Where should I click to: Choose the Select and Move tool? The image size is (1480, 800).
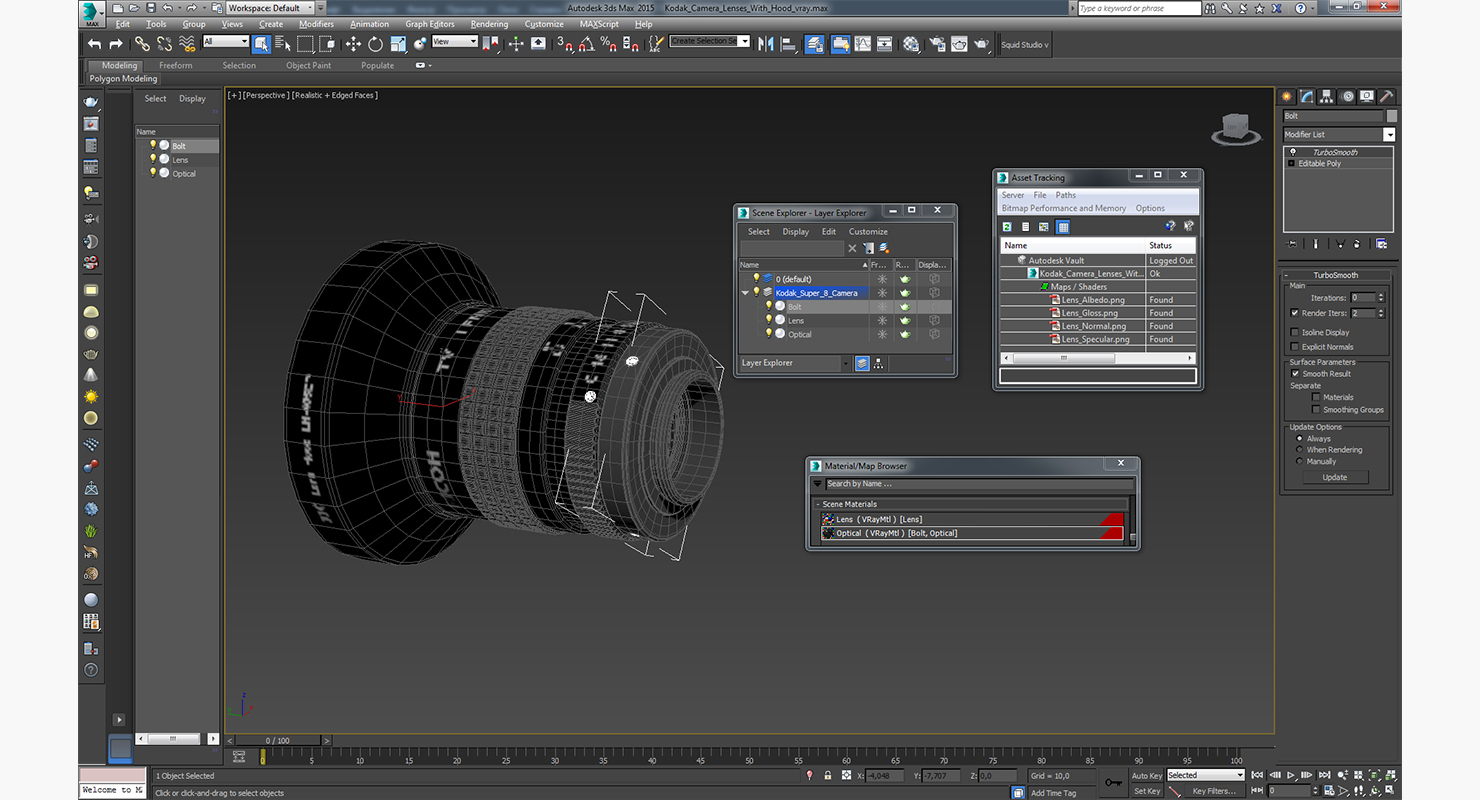pos(353,44)
